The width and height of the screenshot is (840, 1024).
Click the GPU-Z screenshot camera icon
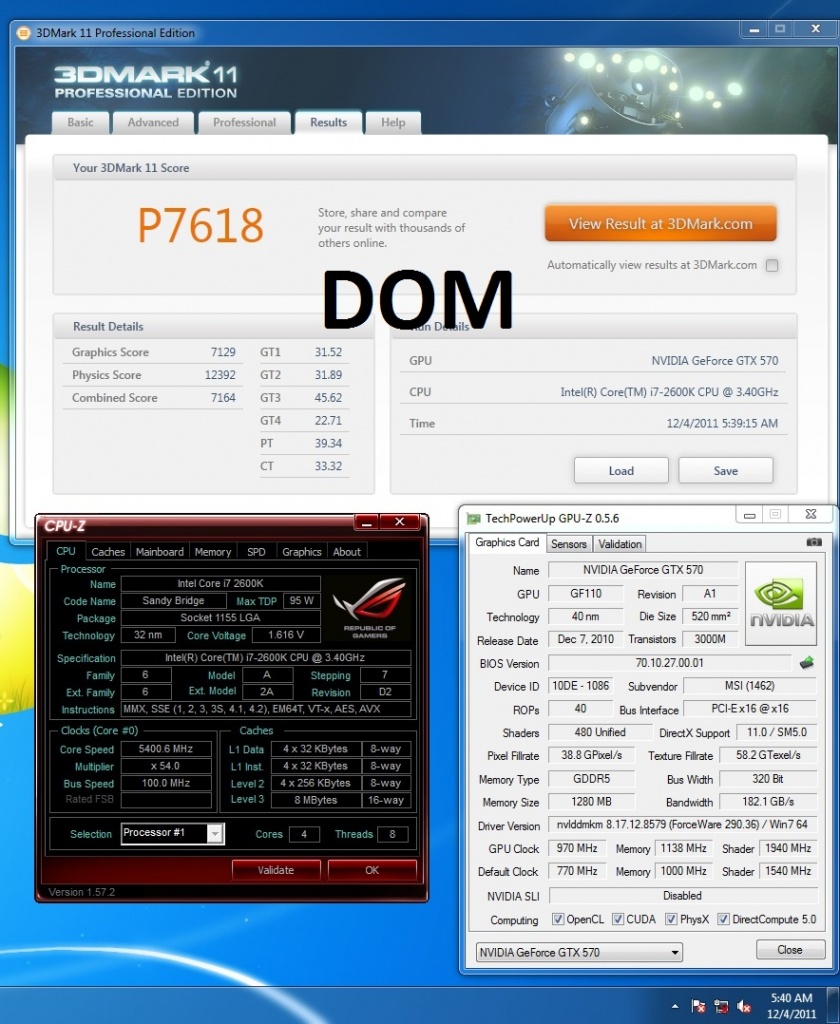[x=814, y=542]
